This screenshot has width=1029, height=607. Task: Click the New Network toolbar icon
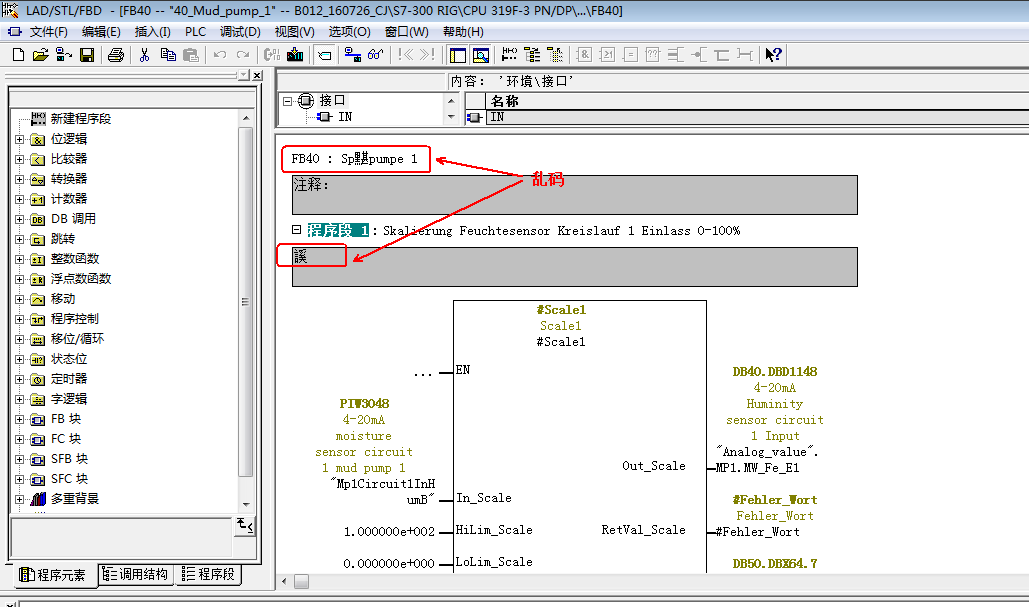(x=507, y=55)
